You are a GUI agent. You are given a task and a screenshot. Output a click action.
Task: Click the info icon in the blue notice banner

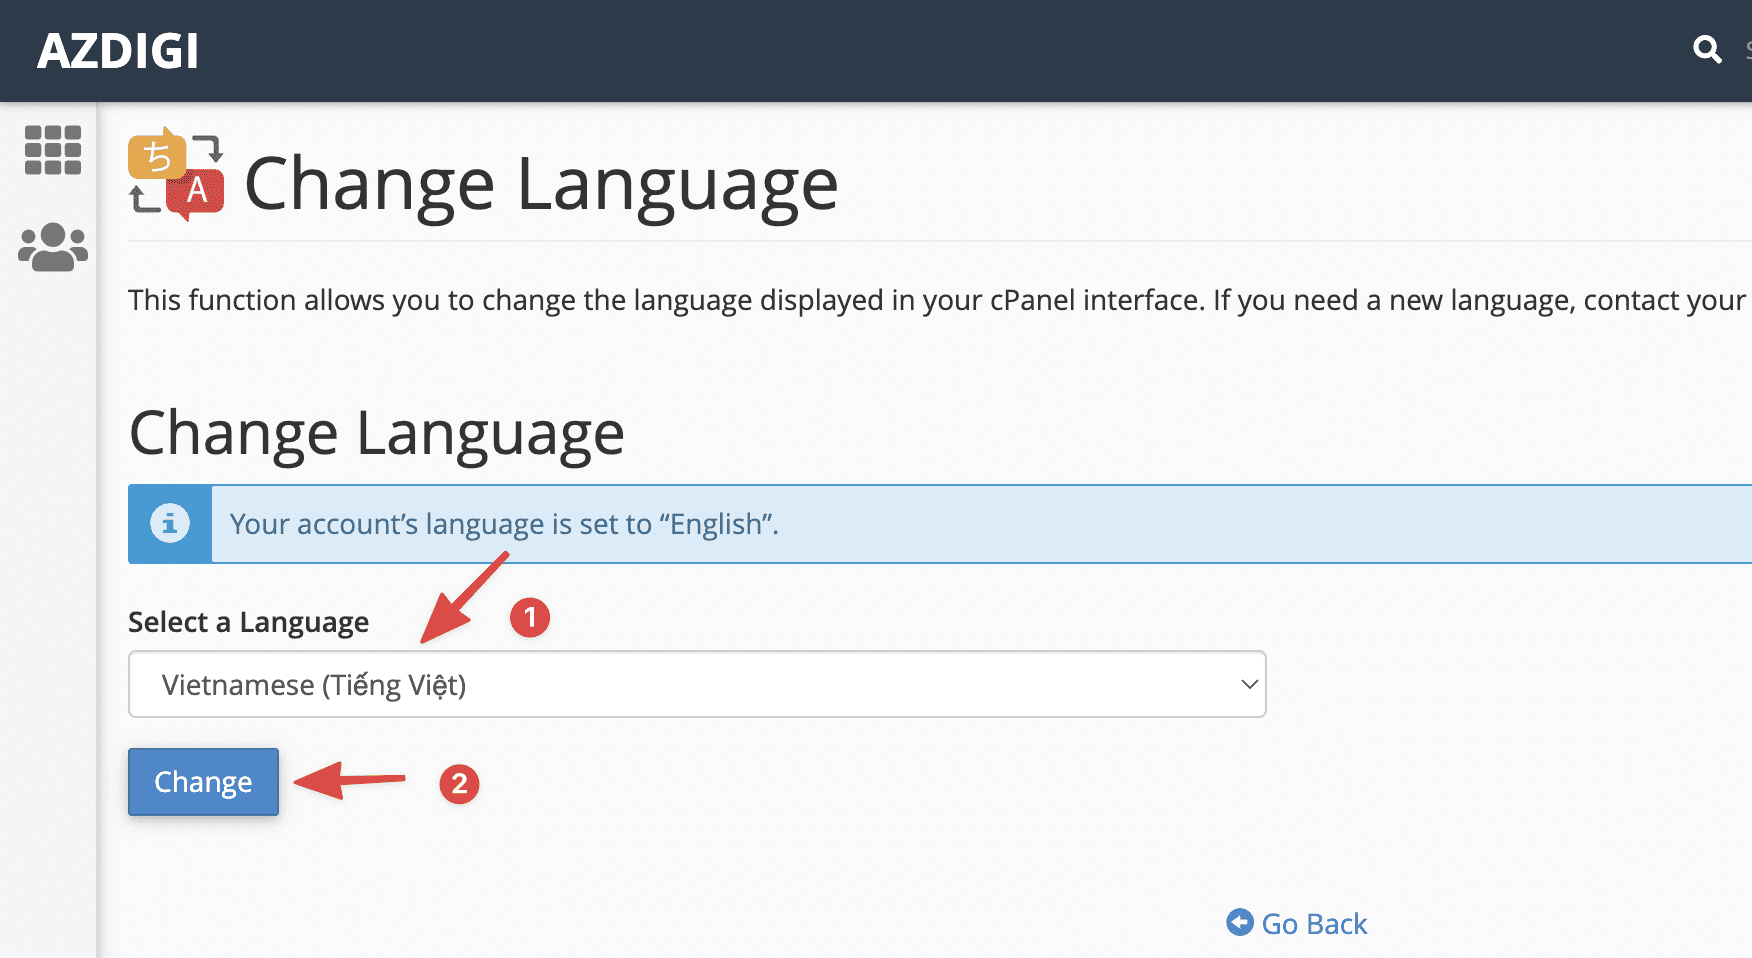[x=169, y=523]
